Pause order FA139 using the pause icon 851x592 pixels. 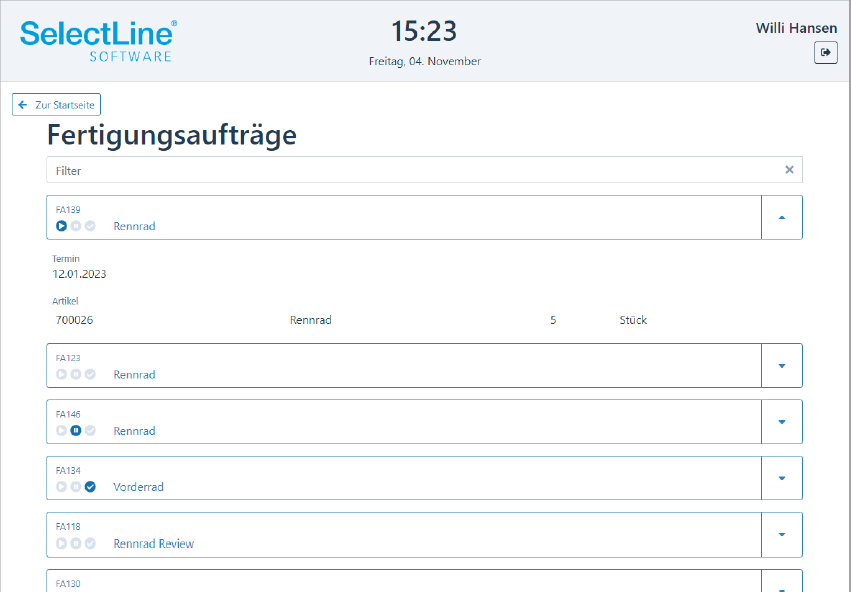[76, 226]
